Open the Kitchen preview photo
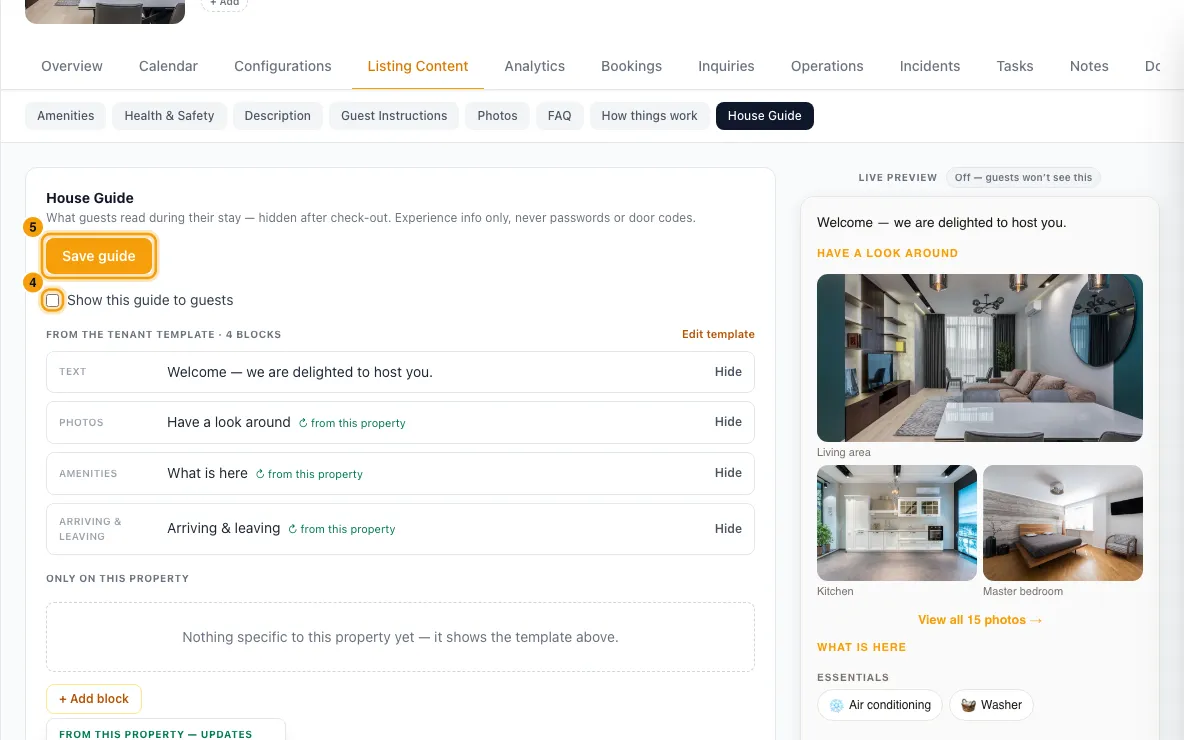1184x740 pixels. [x=896, y=523]
